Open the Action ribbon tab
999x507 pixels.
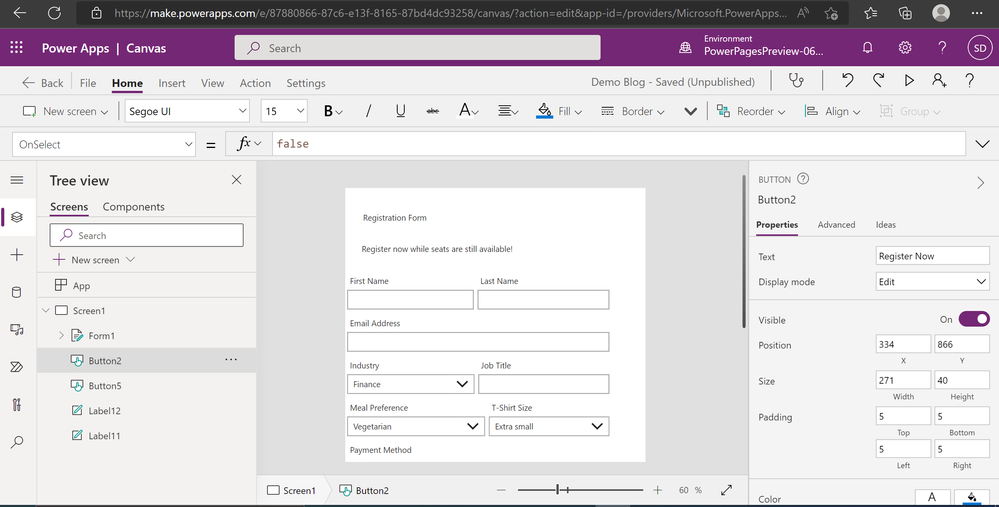pos(255,83)
